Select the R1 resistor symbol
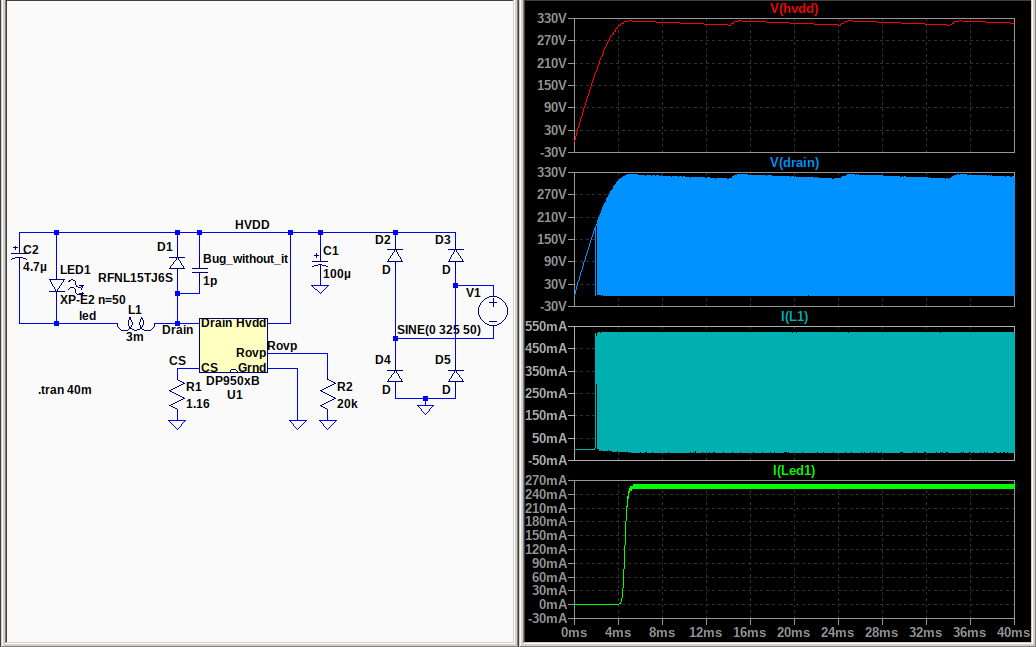Viewport: 1036px width, 647px height. pos(177,397)
